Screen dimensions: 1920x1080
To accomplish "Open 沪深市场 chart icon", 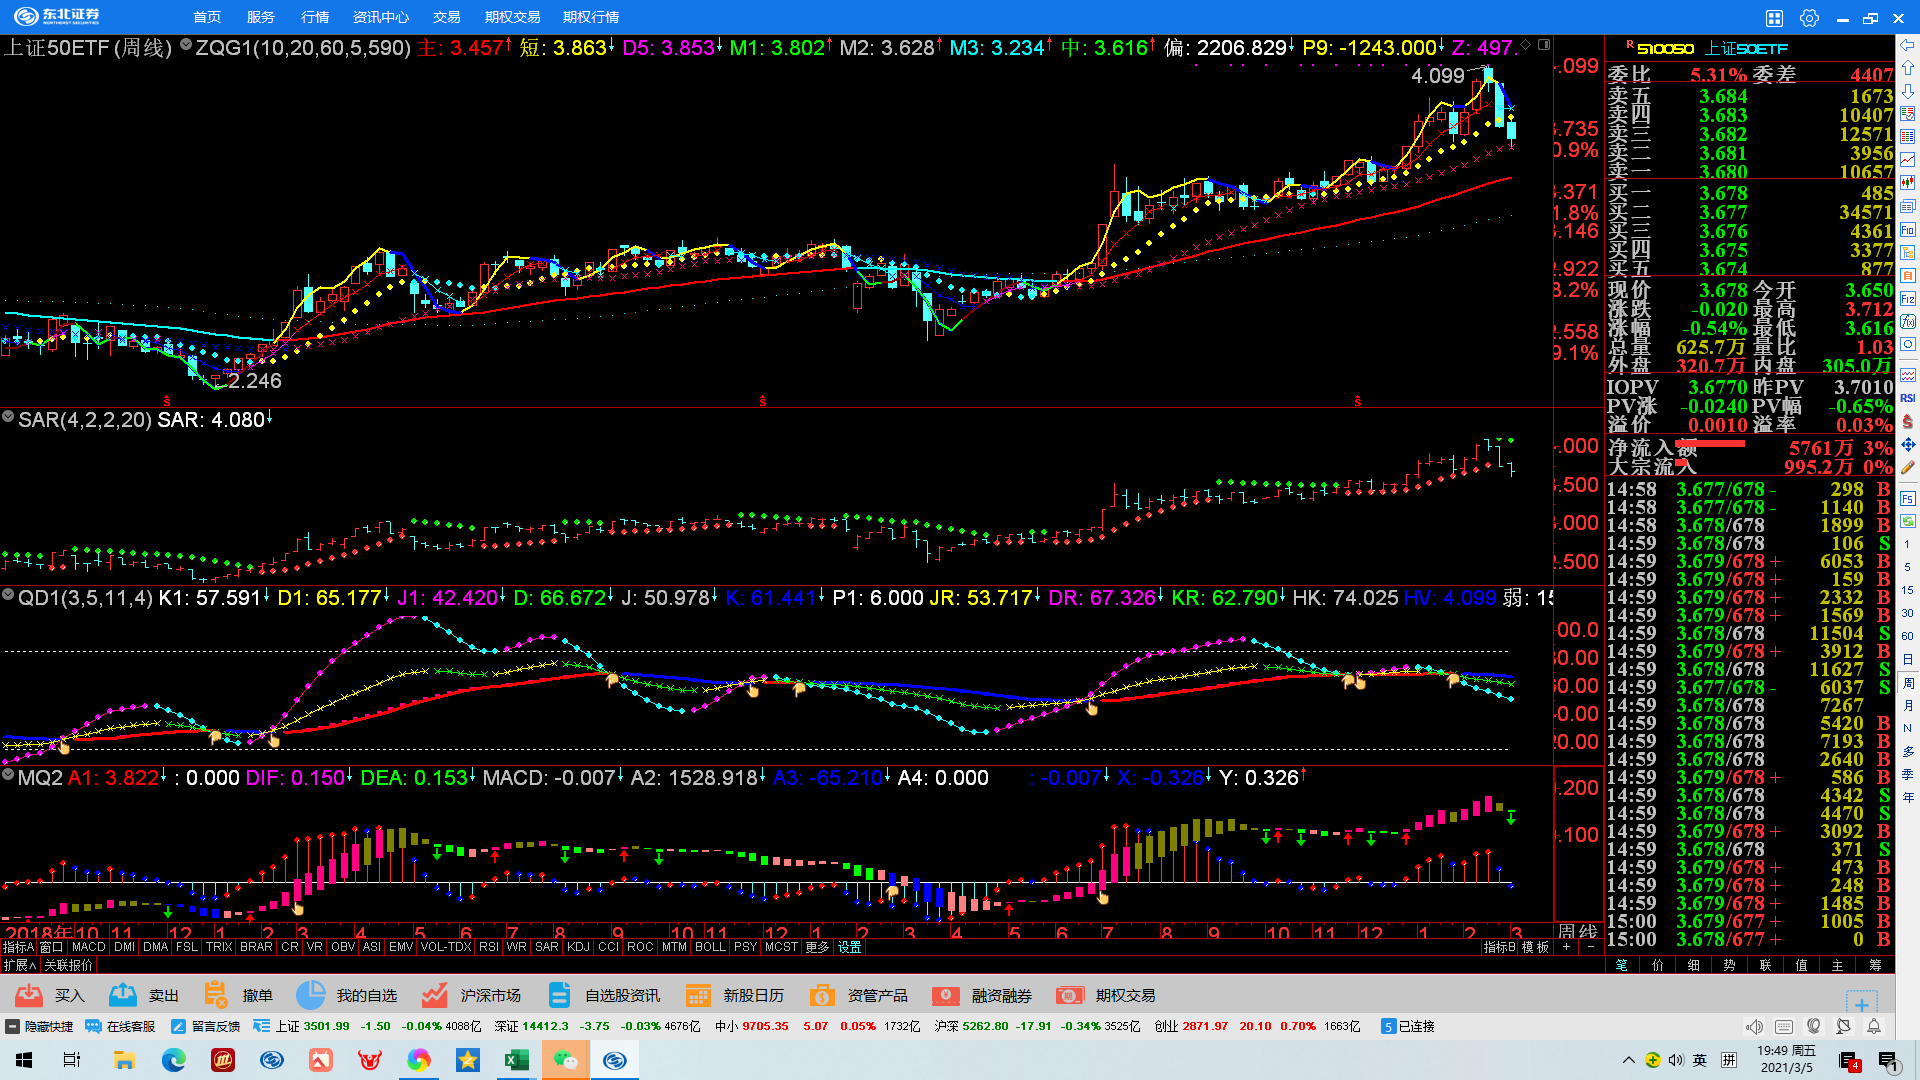I will coord(434,995).
